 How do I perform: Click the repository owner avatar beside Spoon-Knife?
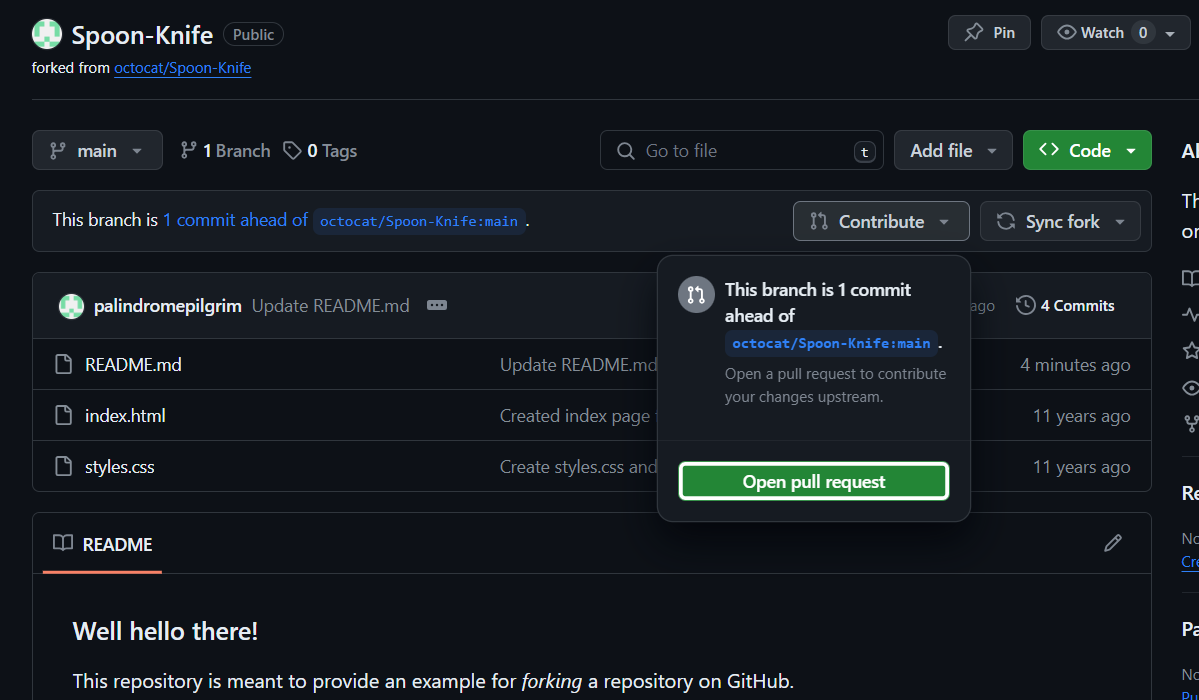(47, 35)
